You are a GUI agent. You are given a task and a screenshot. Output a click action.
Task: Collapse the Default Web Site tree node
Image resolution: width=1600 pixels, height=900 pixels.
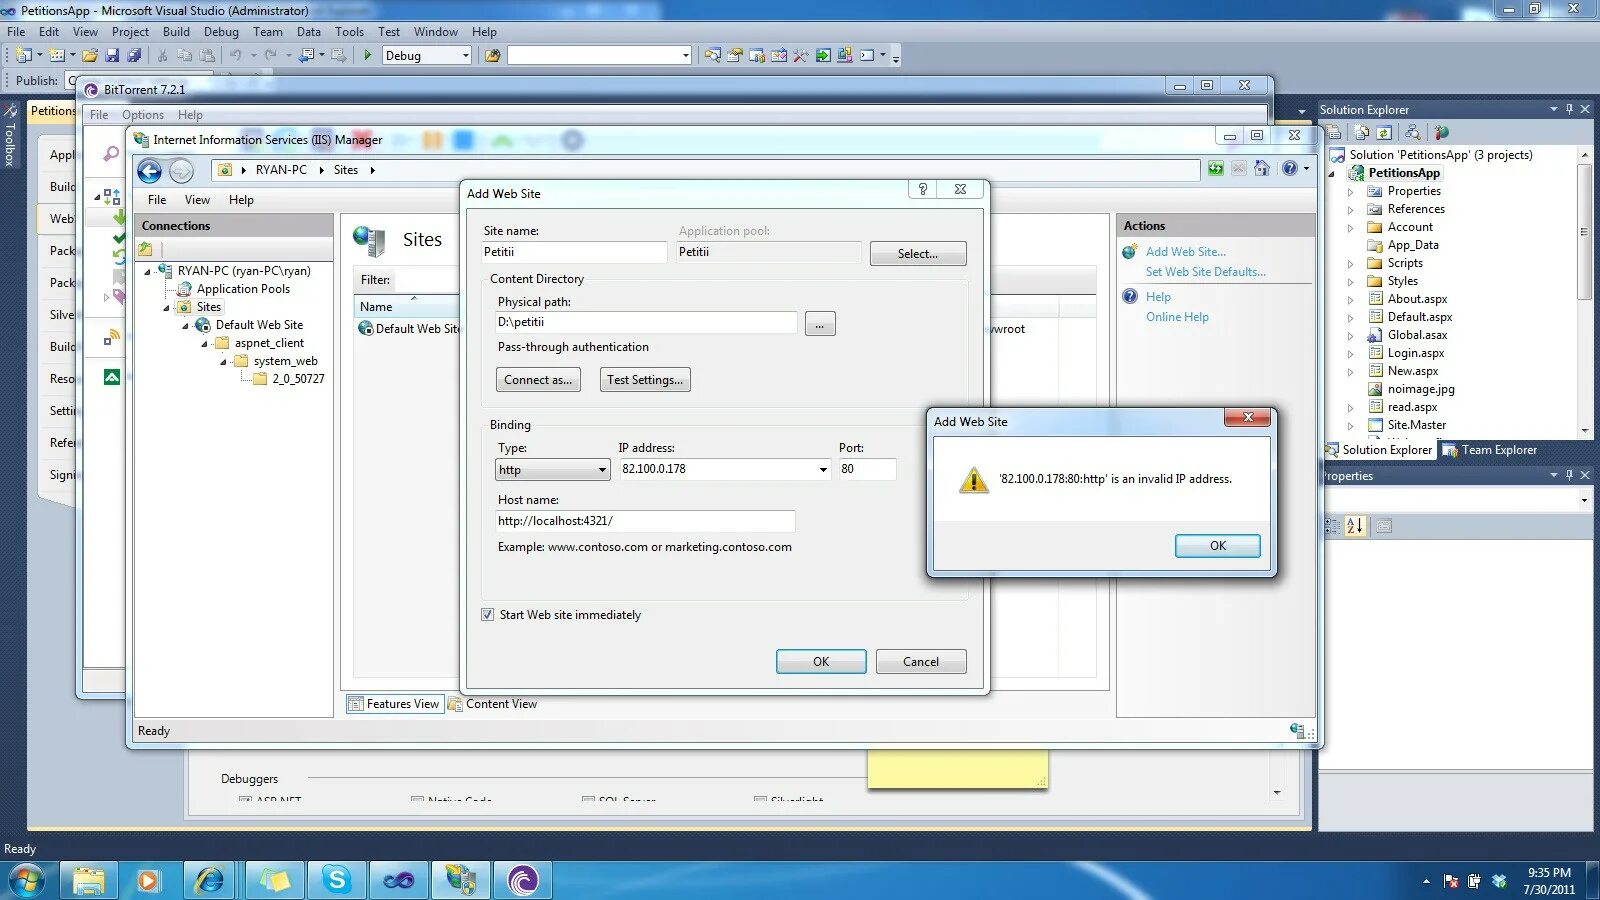185,326
